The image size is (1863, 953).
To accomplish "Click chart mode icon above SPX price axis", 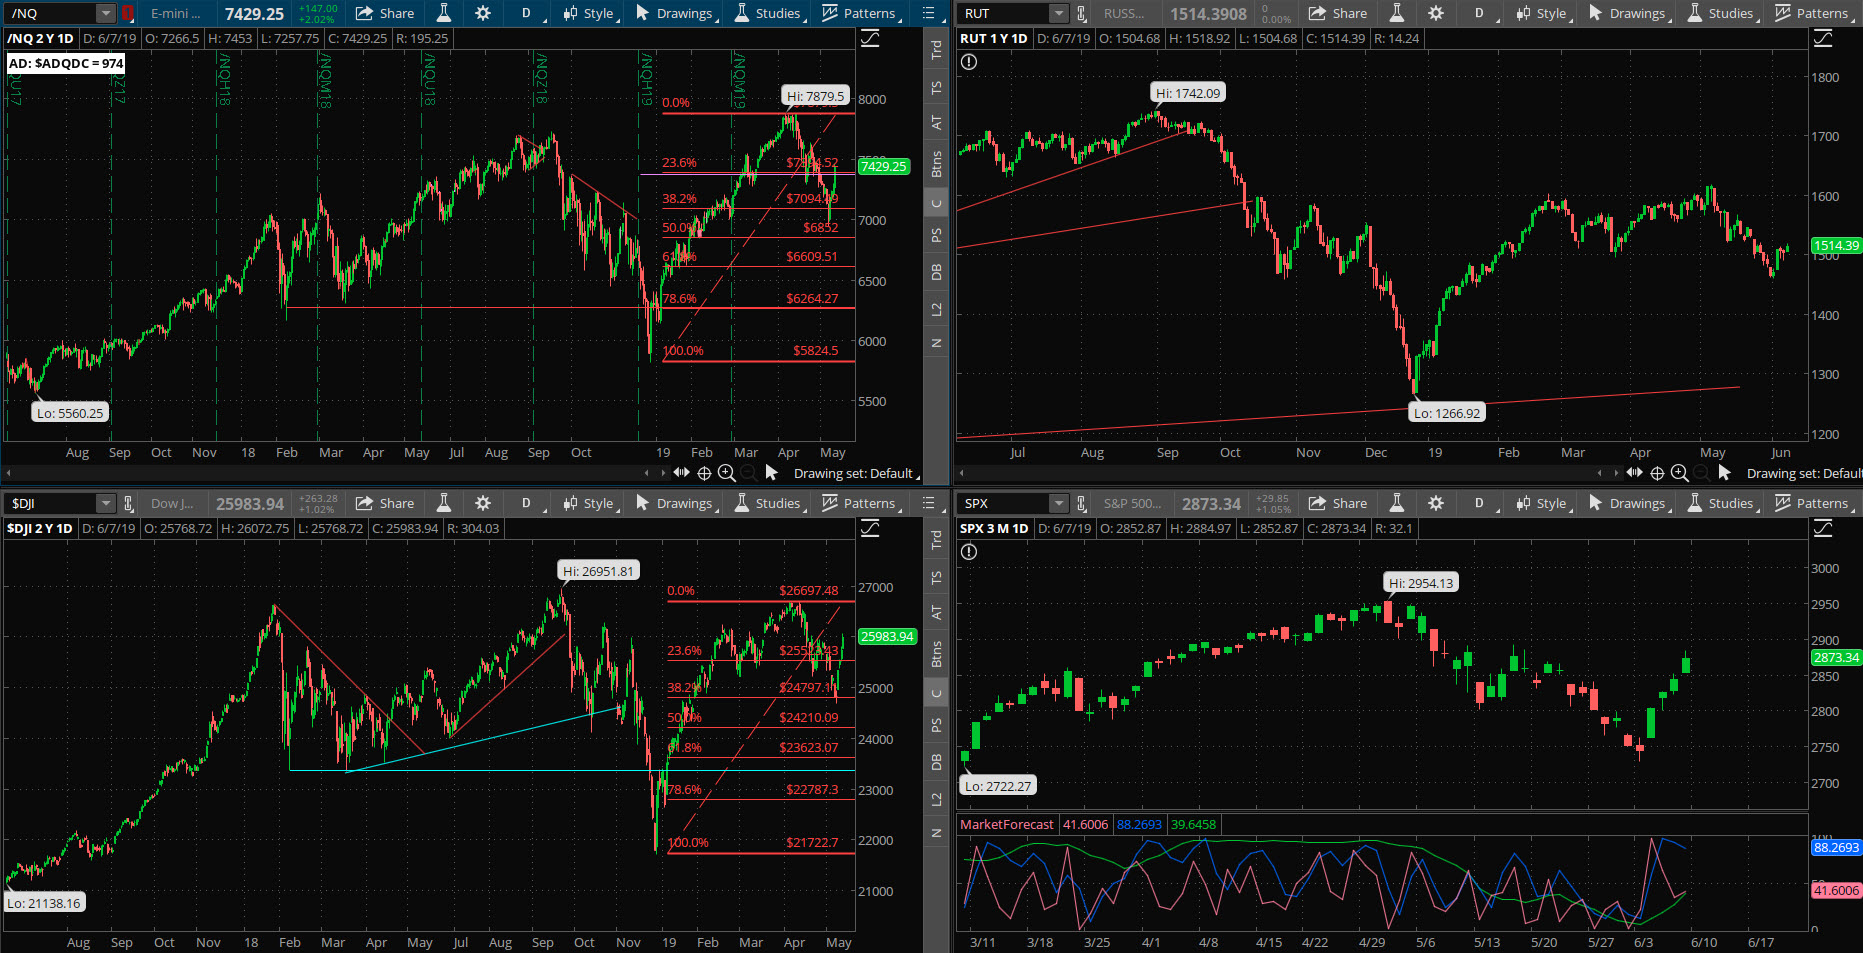I will (x=1823, y=528).
